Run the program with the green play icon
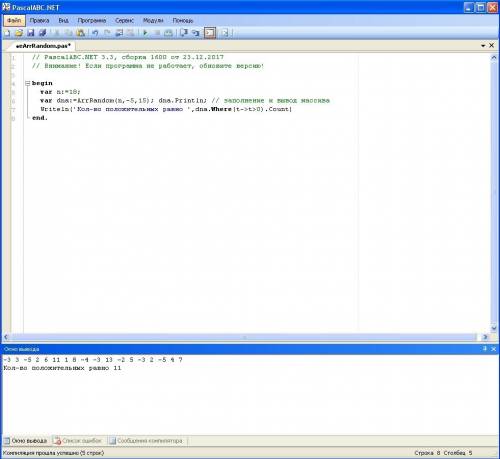 click(x=145, y=33)
